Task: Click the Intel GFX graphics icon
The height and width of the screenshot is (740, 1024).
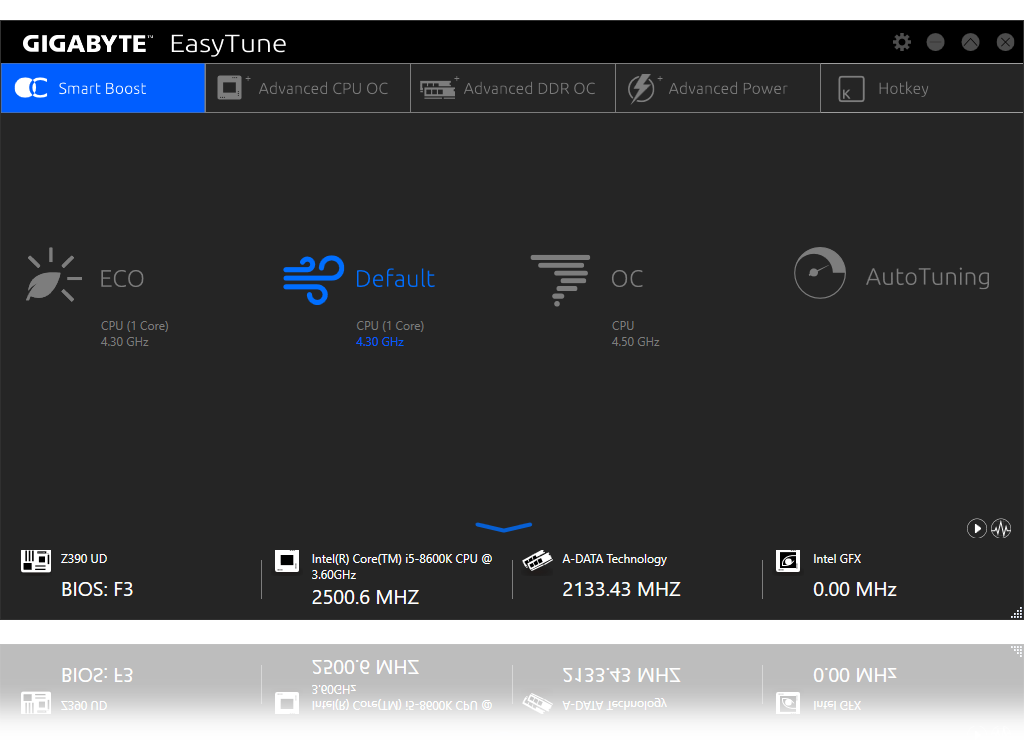Action: (x=788, y=561)
